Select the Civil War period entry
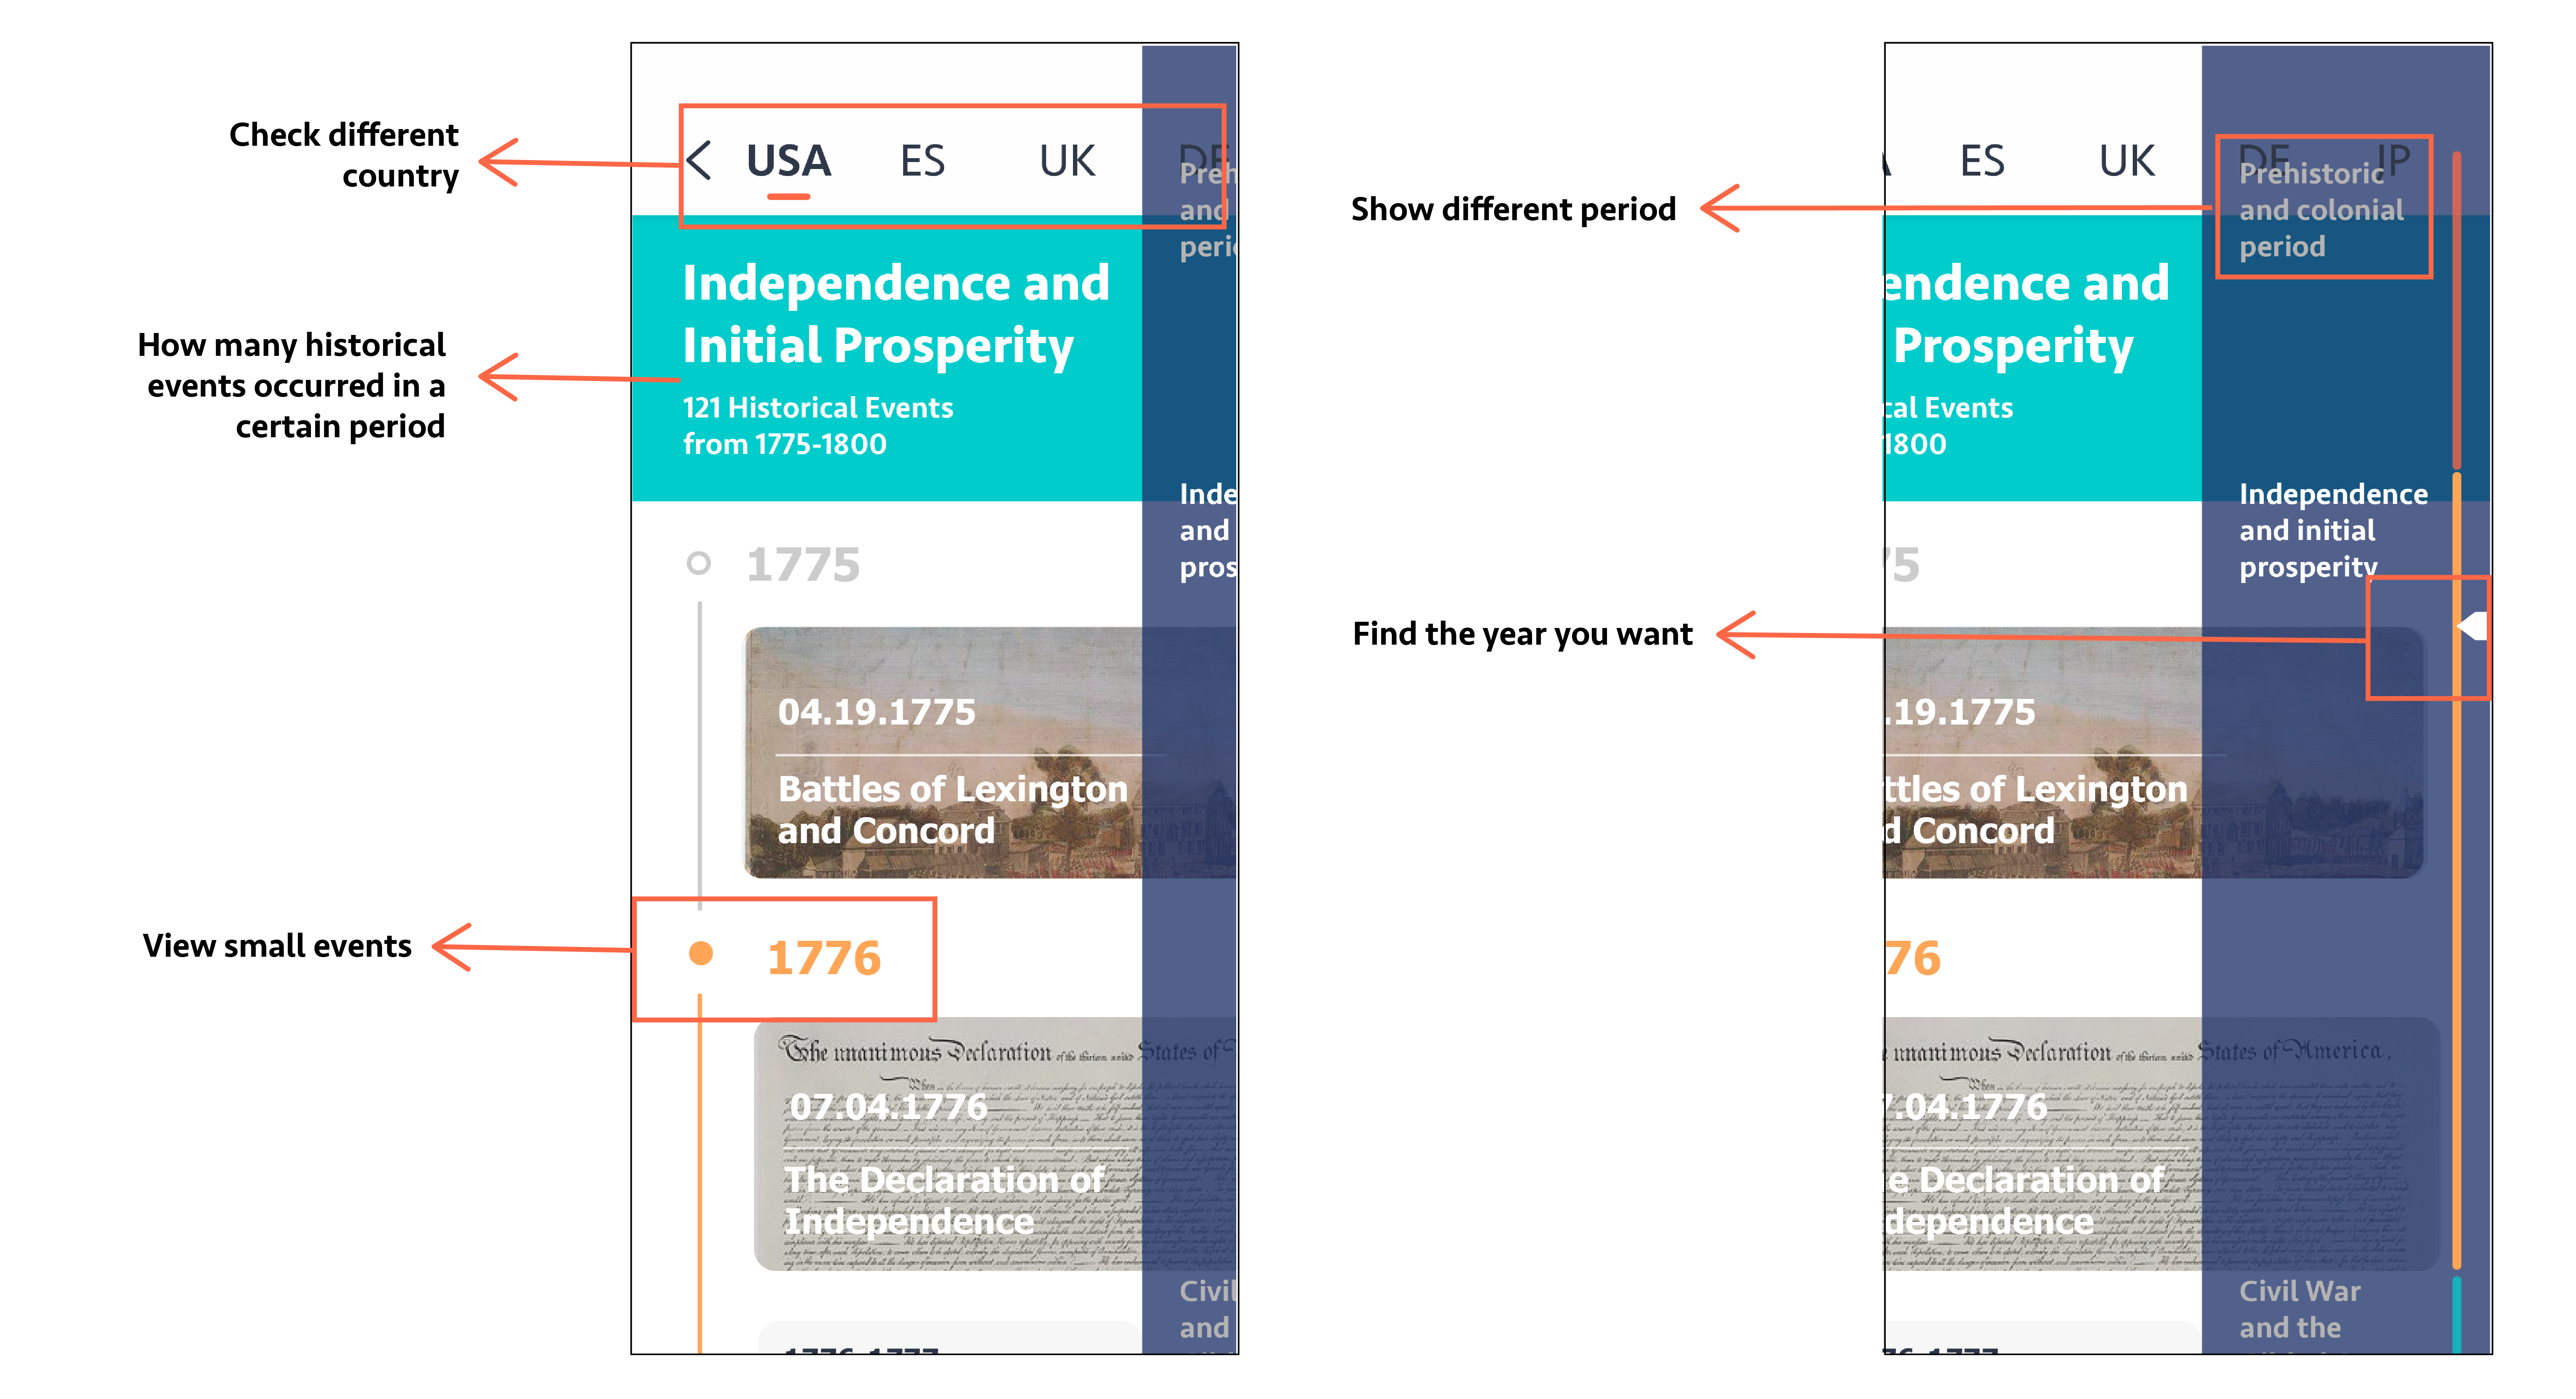Screen dimensions: 2576x1399 point(2300,1308)
